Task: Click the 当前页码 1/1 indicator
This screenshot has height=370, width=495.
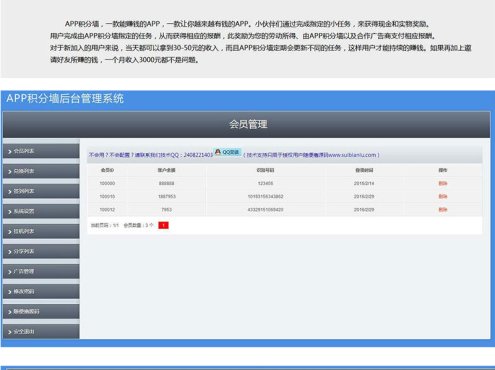Action: click(105, 225)
